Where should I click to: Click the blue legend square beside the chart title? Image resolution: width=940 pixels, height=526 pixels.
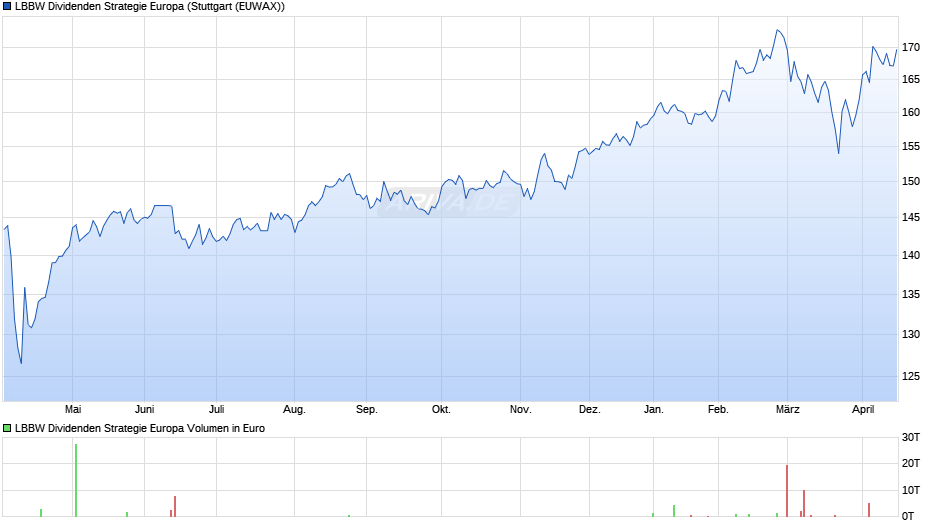pyautogui.click(x=7, y=7)
